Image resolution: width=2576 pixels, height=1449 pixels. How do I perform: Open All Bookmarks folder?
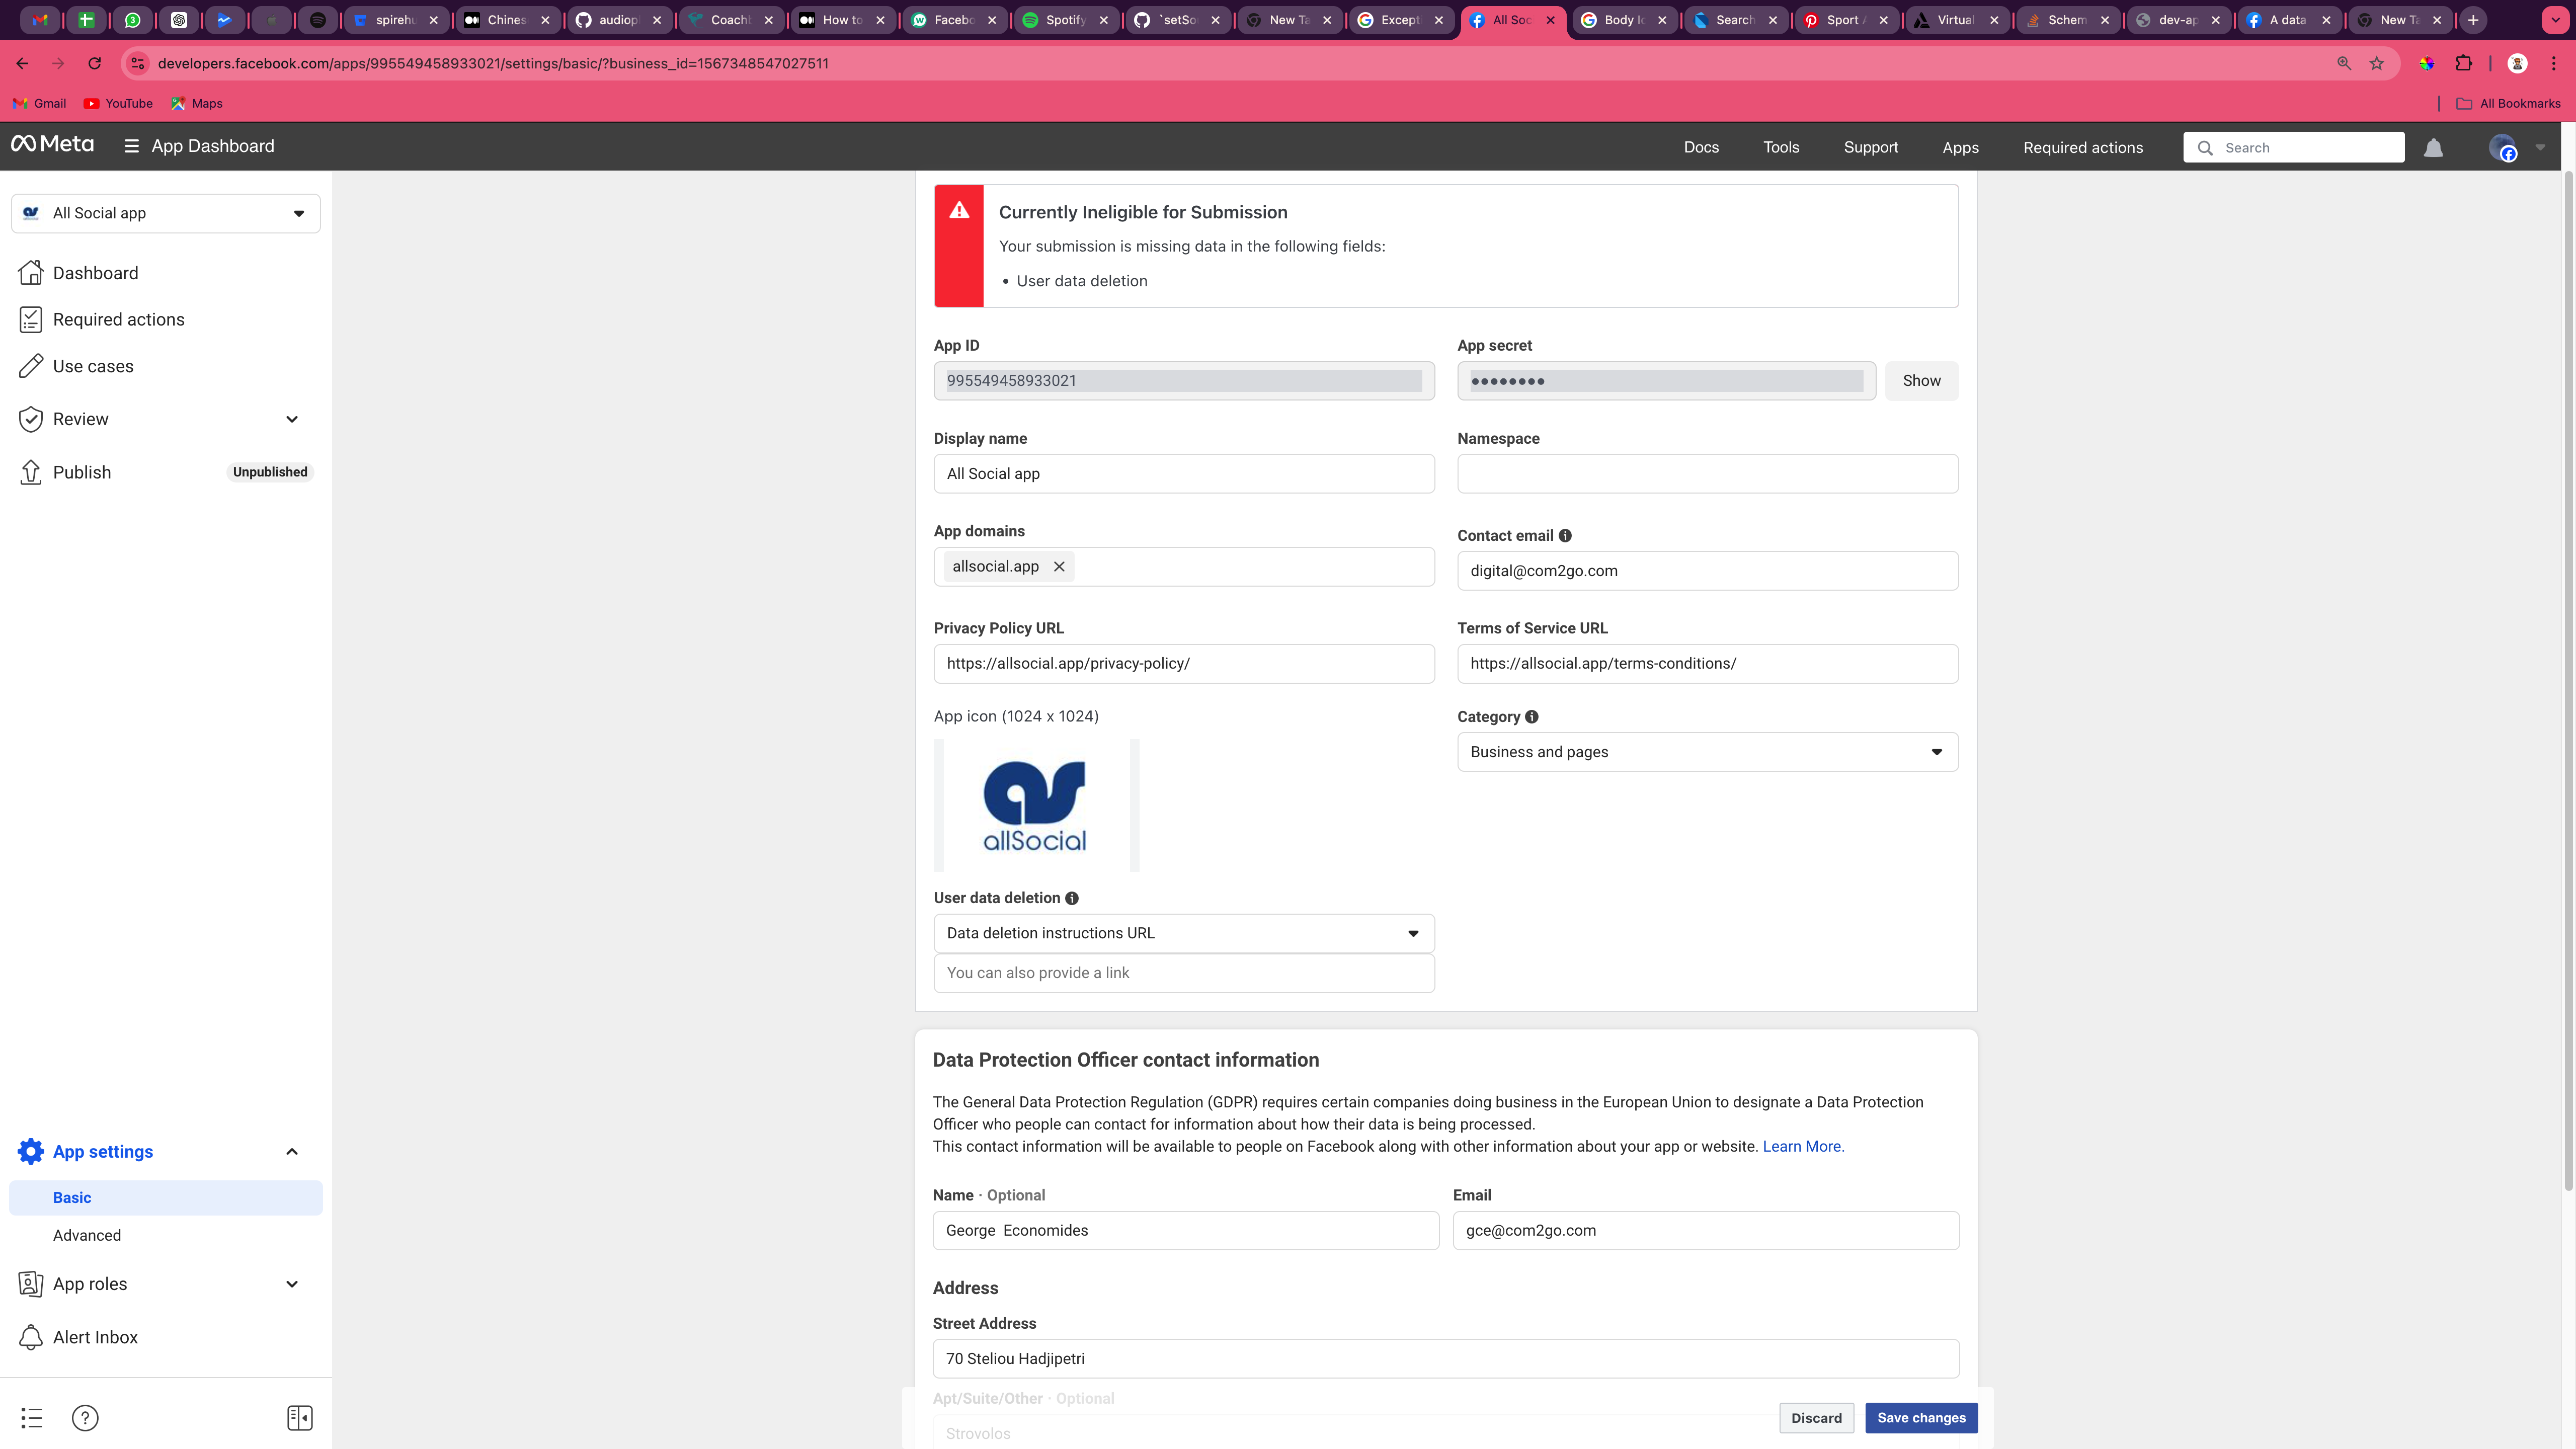(x=2508, y=103)
